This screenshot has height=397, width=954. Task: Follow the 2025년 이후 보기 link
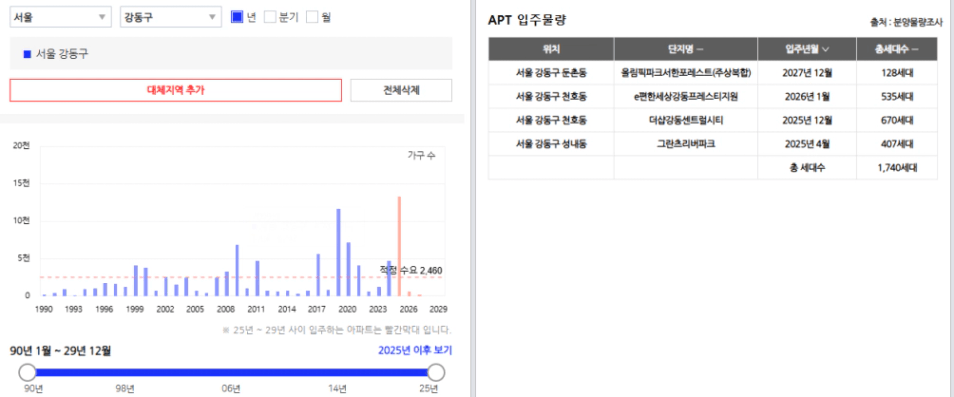(x=415, y=350)
